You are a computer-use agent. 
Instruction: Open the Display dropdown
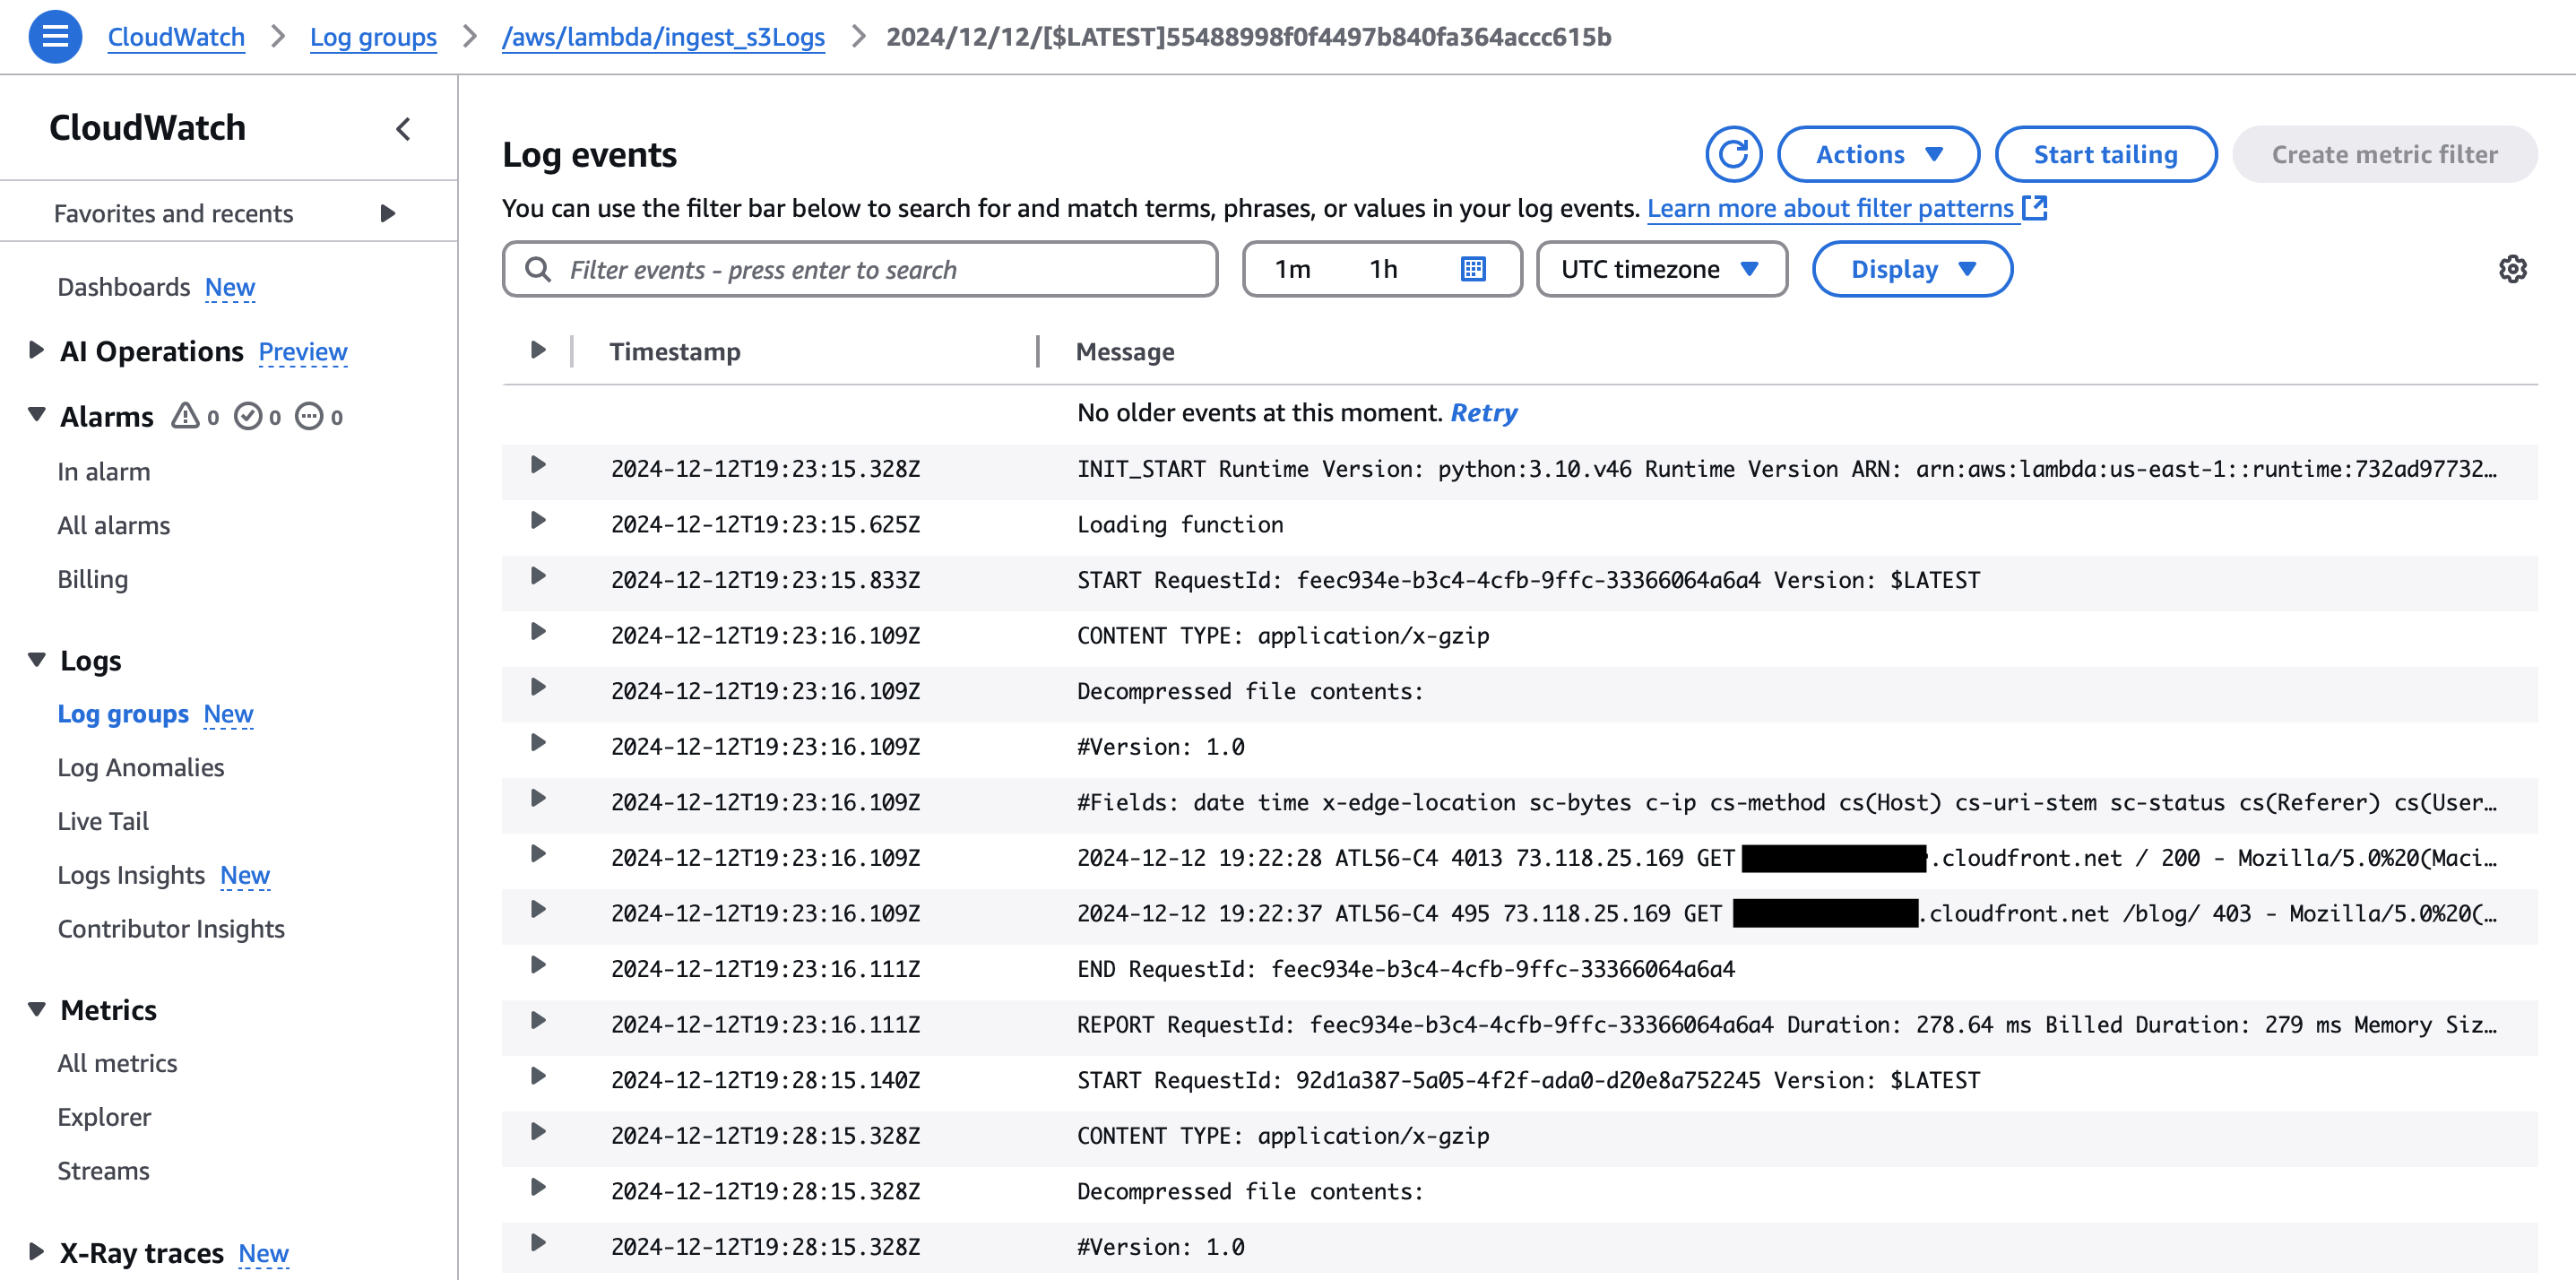(x=1912, y=269)
